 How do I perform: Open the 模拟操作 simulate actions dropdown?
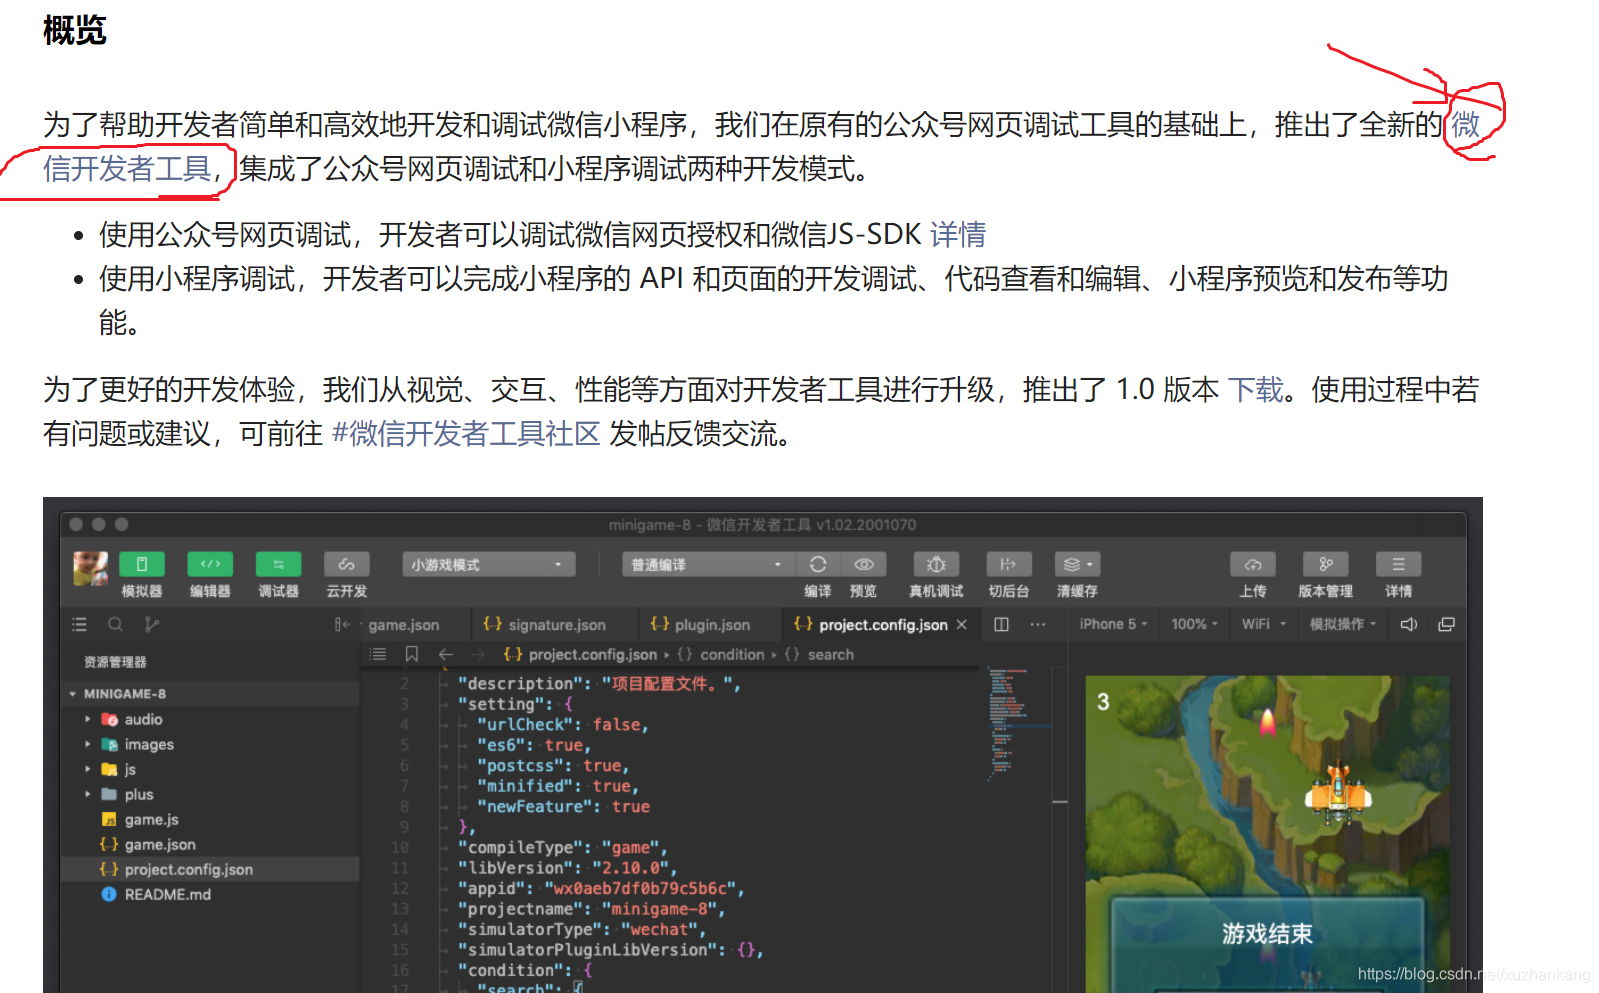click(1344, 624)
